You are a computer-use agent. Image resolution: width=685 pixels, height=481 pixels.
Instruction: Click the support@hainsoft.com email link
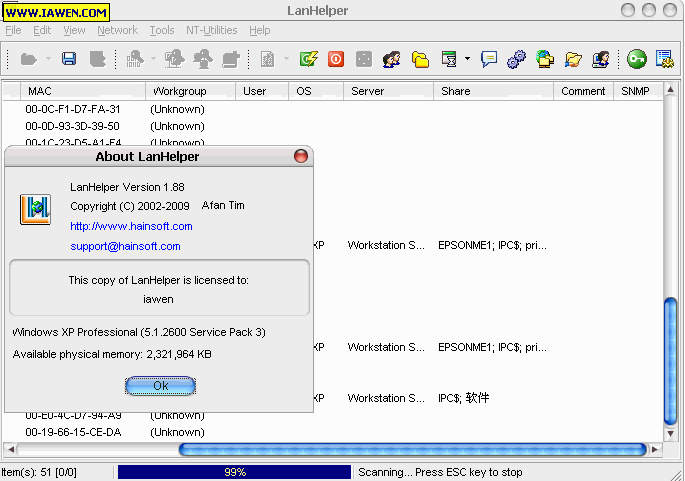[125, 246]
